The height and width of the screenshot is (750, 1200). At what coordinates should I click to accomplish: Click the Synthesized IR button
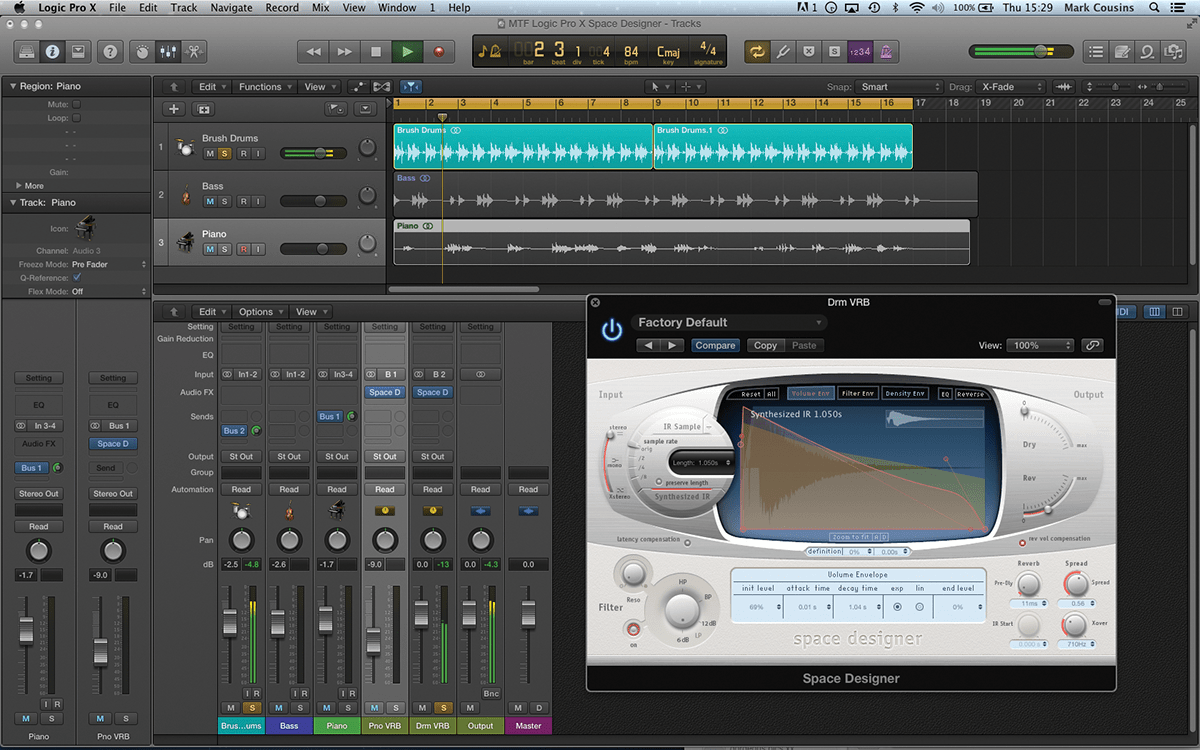pos(682,497)
